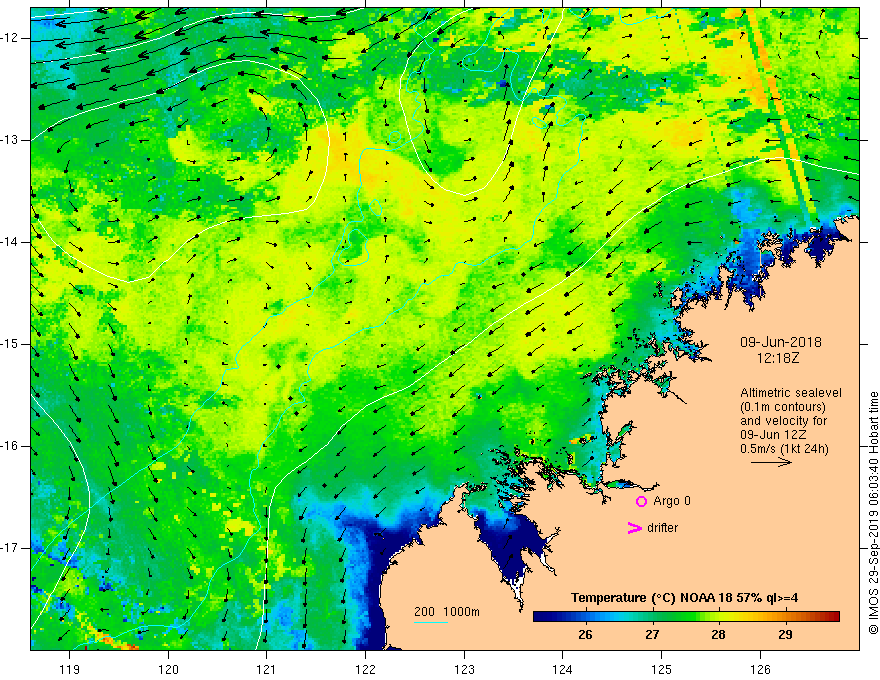Click the latitude axis label -17
Viewport: 880px width, 680px height.
click(x=10, y=548)
